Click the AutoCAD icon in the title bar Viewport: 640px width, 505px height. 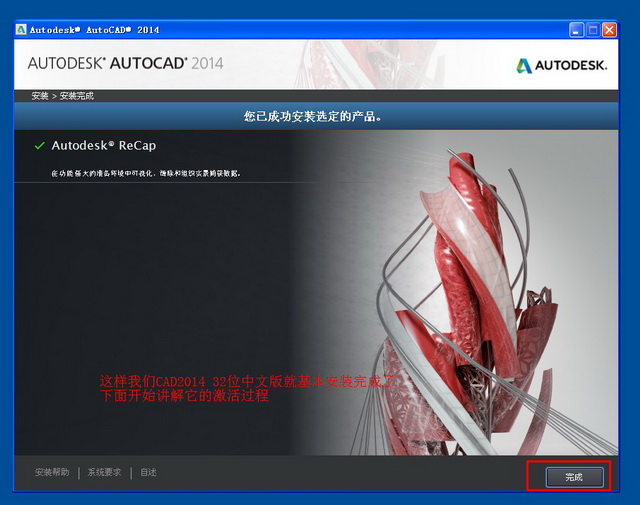(20, 30)
